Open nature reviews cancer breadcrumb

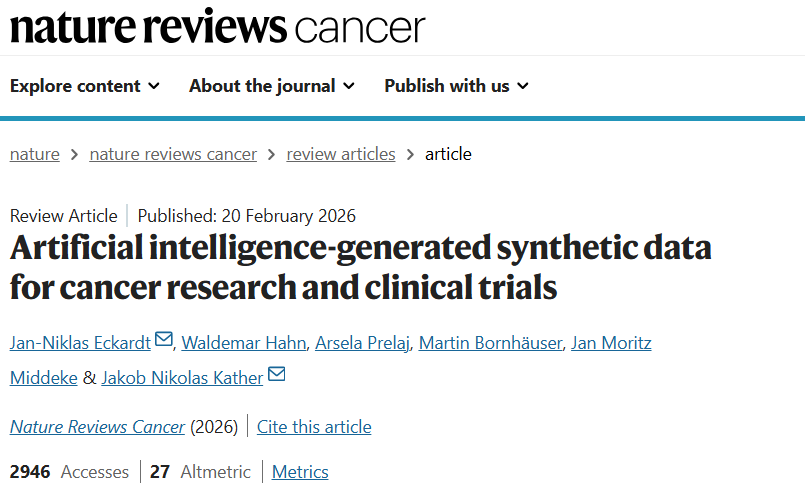tap(173, 154)
